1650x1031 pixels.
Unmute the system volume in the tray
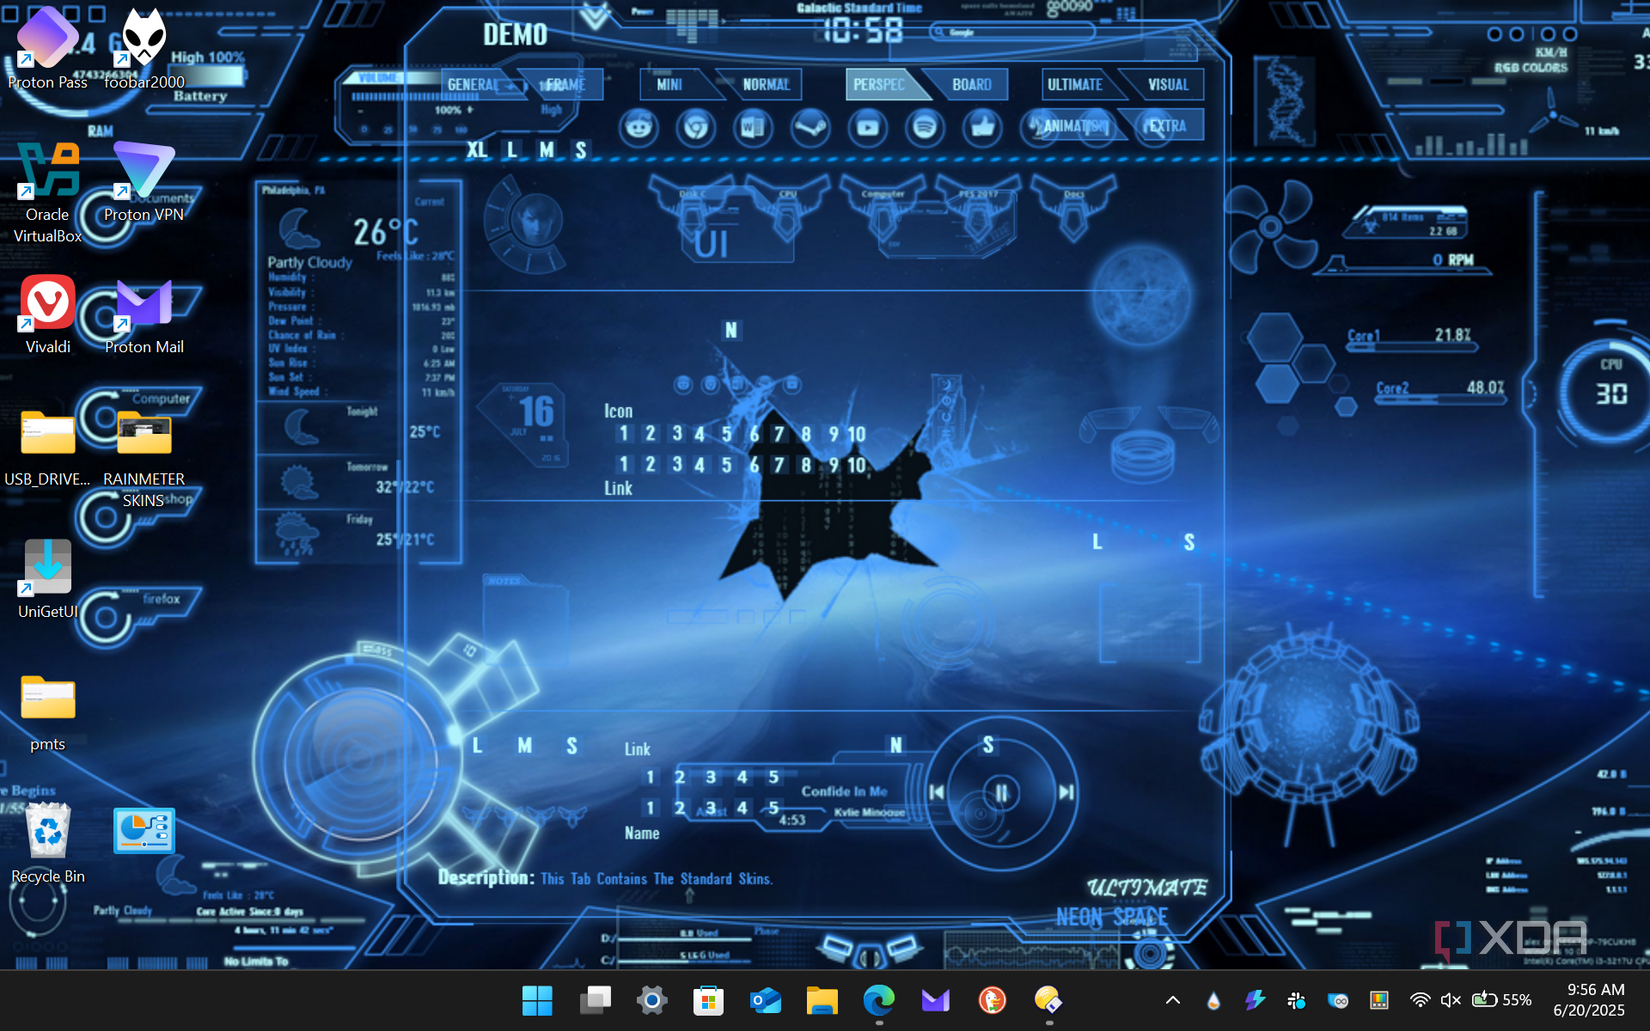point(1450,1000)
